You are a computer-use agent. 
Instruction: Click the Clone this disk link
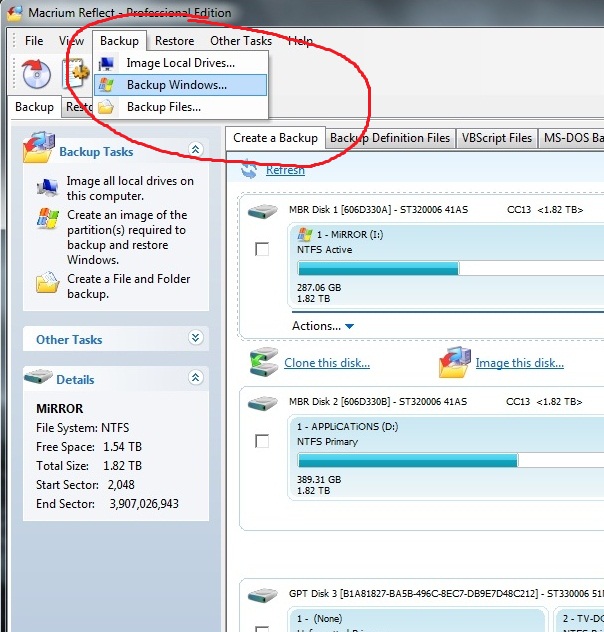pyautogui.click(x=326, y=363)
